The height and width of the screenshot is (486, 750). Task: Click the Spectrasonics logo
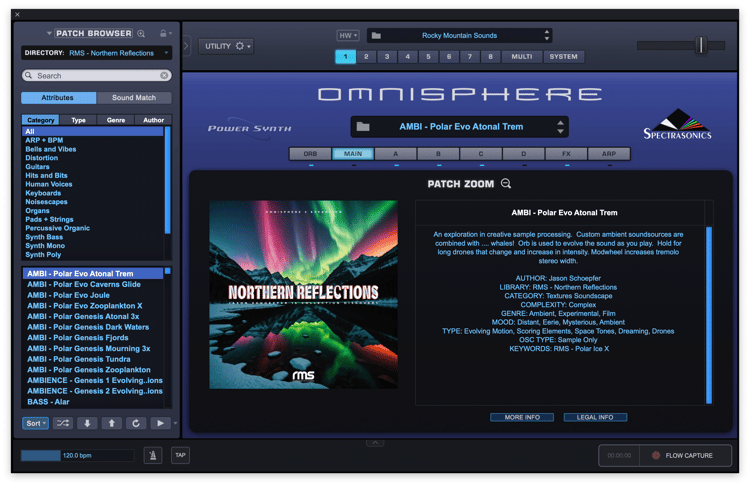[x=677, y=124]
